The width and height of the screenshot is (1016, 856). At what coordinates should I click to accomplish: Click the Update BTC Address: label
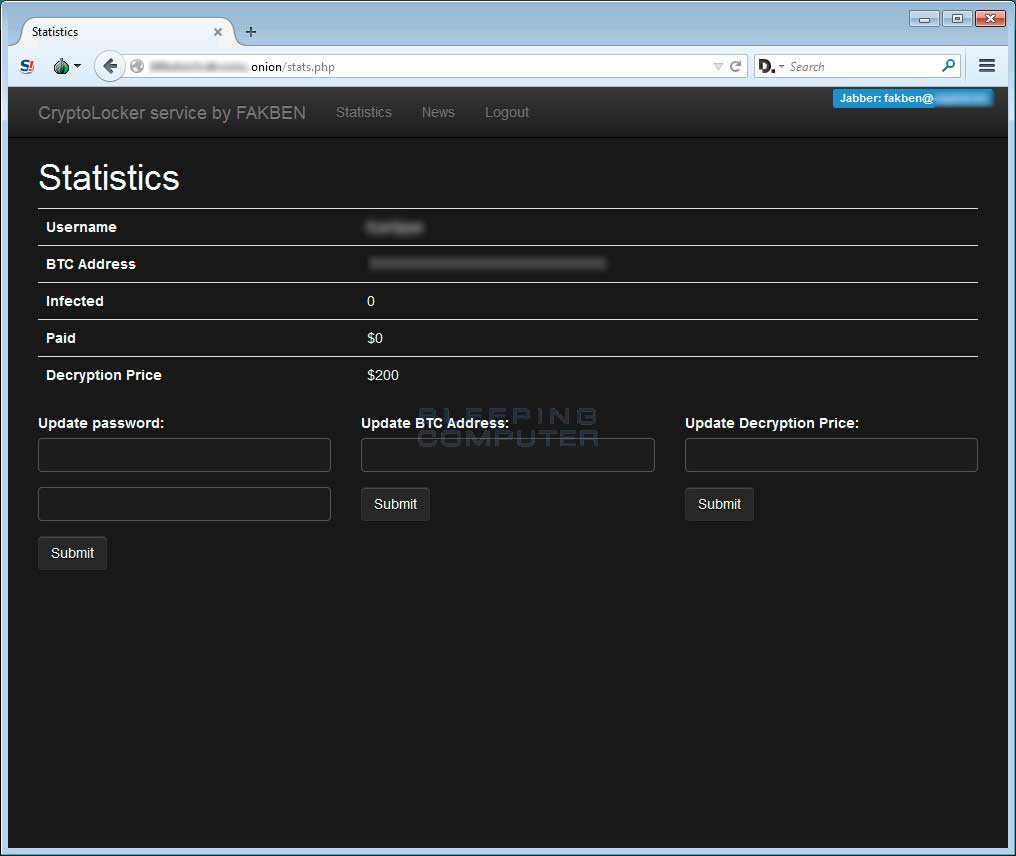click(435, 423)
